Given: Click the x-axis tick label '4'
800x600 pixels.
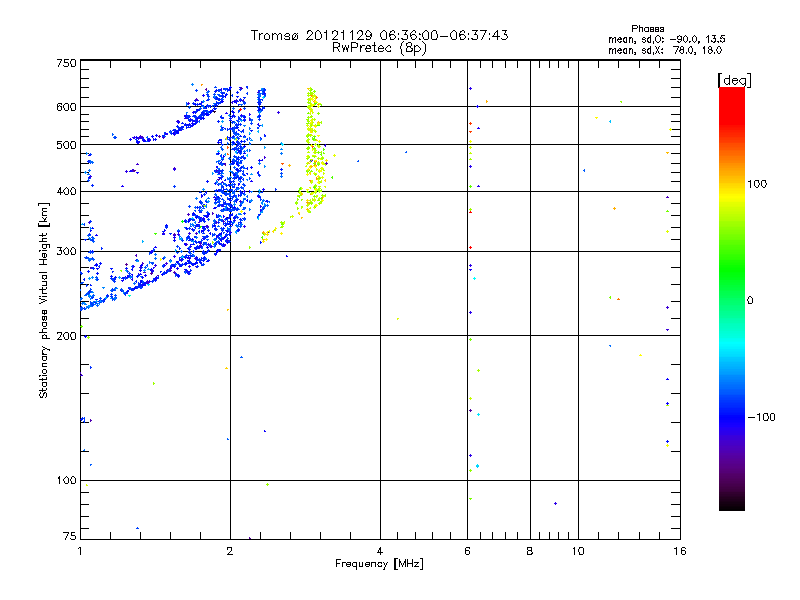Looking at the screenshot, I should pyautogui.click(x=380, y=551).
